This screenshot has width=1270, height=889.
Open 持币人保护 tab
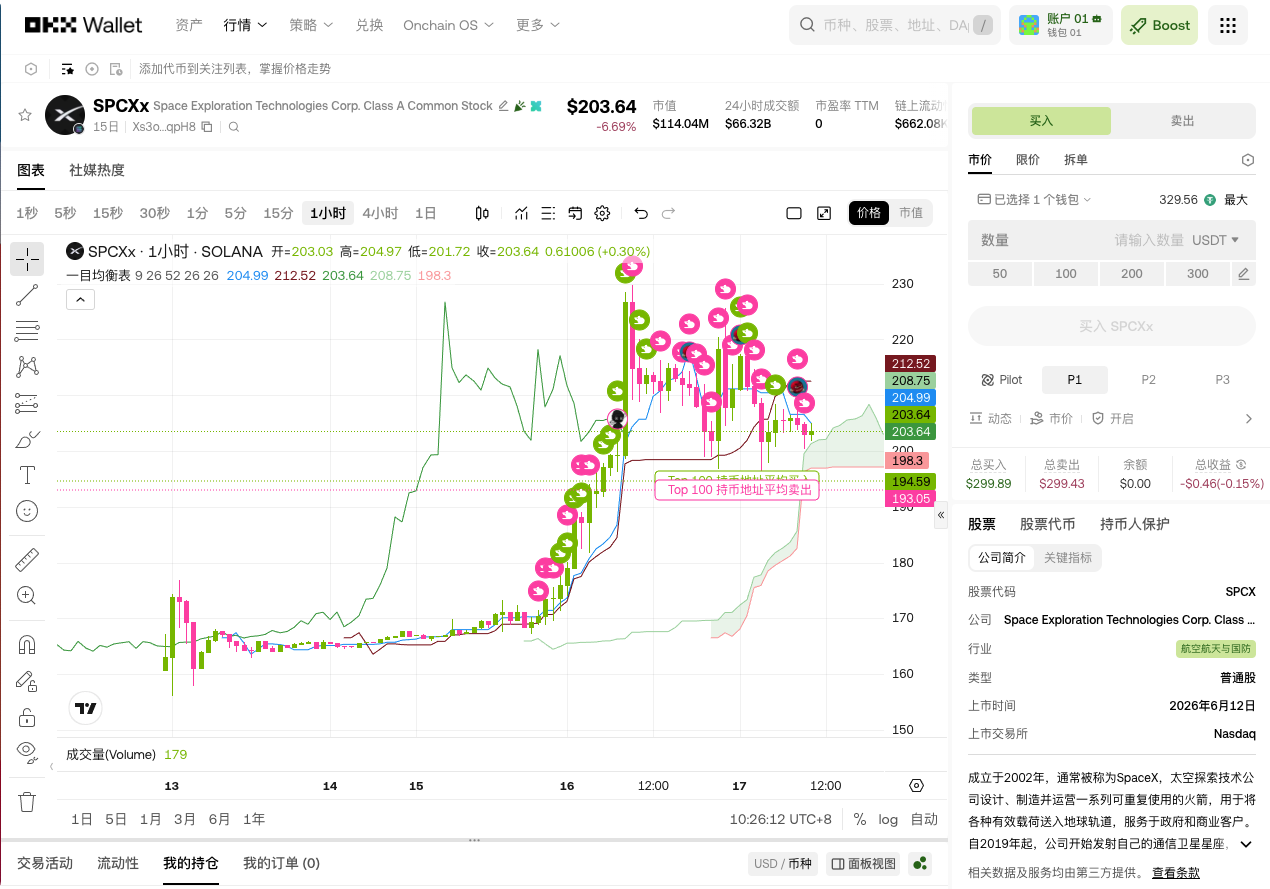1135,524
